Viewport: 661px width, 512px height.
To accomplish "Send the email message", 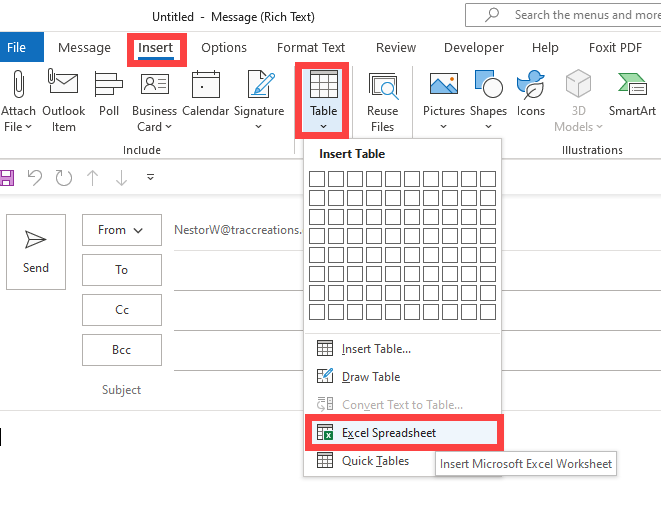I will (x=36, y=252).
